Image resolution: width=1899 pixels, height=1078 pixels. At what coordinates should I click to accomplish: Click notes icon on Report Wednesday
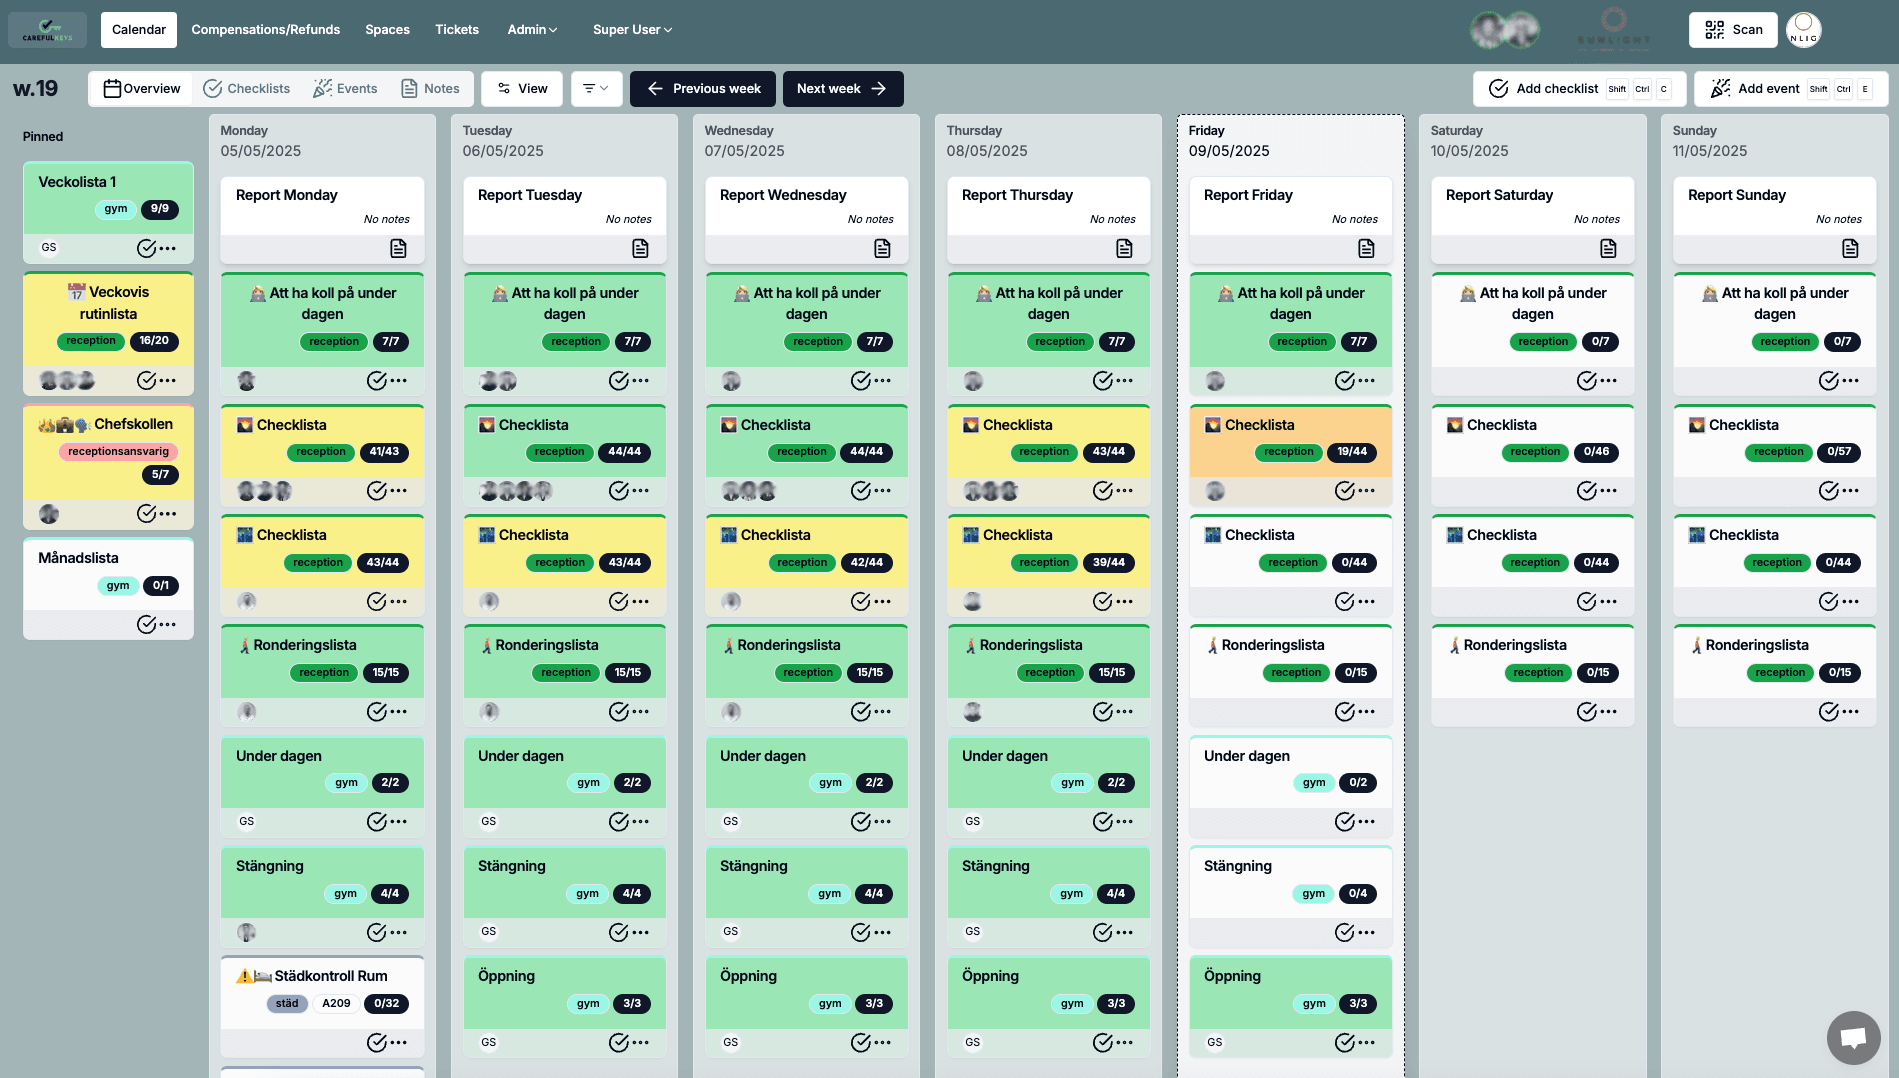click(x=882, y=248)
